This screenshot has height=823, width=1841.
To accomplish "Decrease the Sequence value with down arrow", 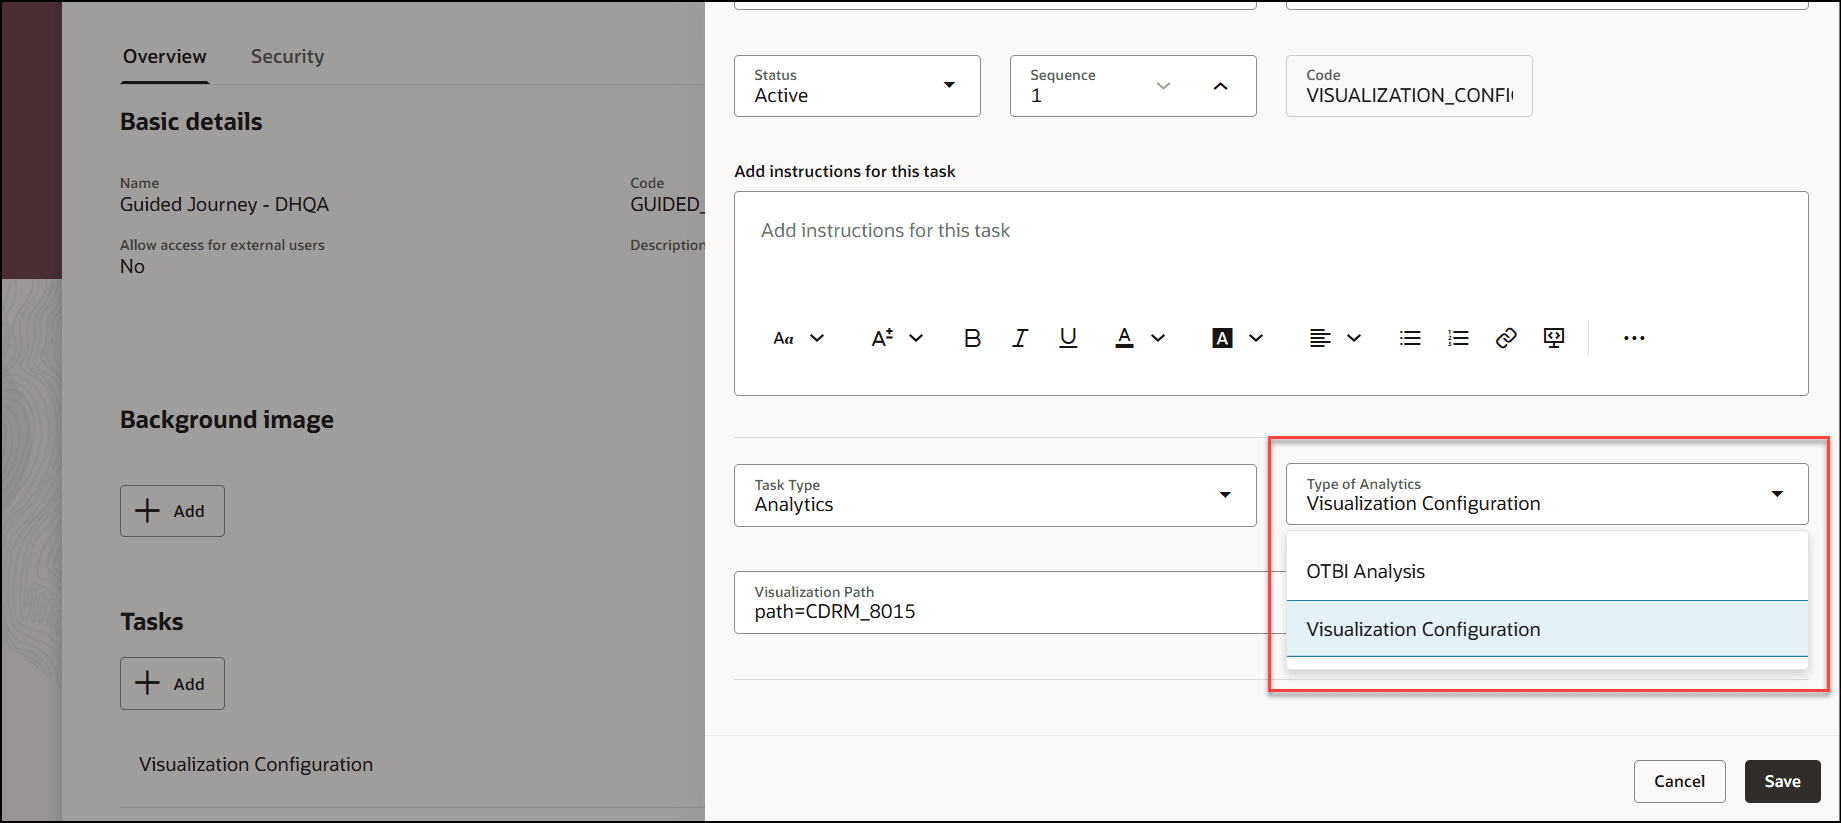I will coord(1163,86).
